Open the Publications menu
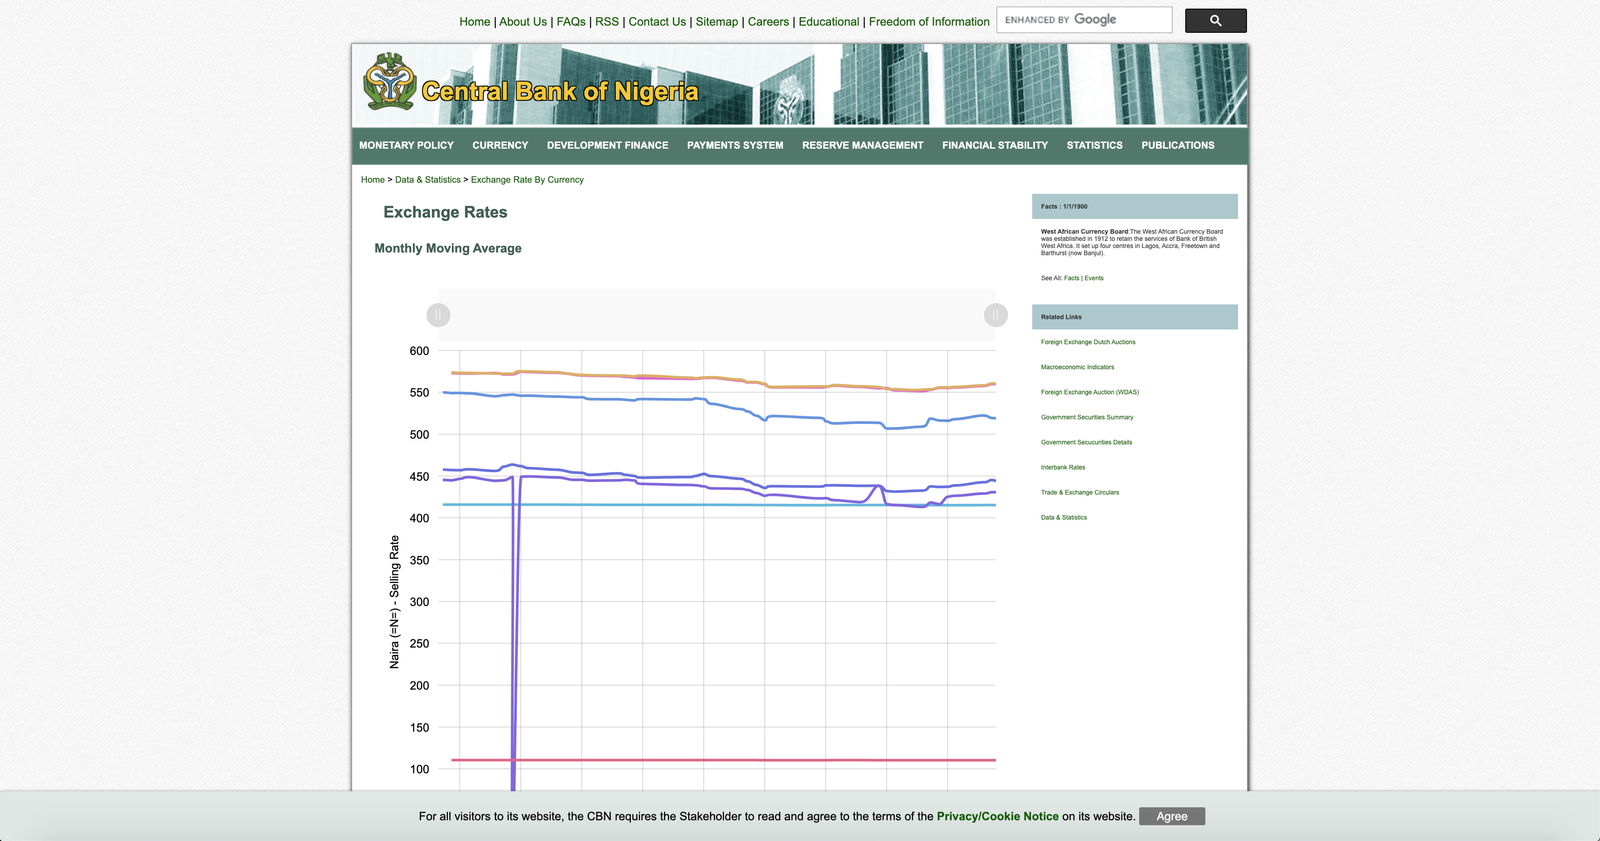This screenshot has width=1600, height=841. tap(1178, 145)
